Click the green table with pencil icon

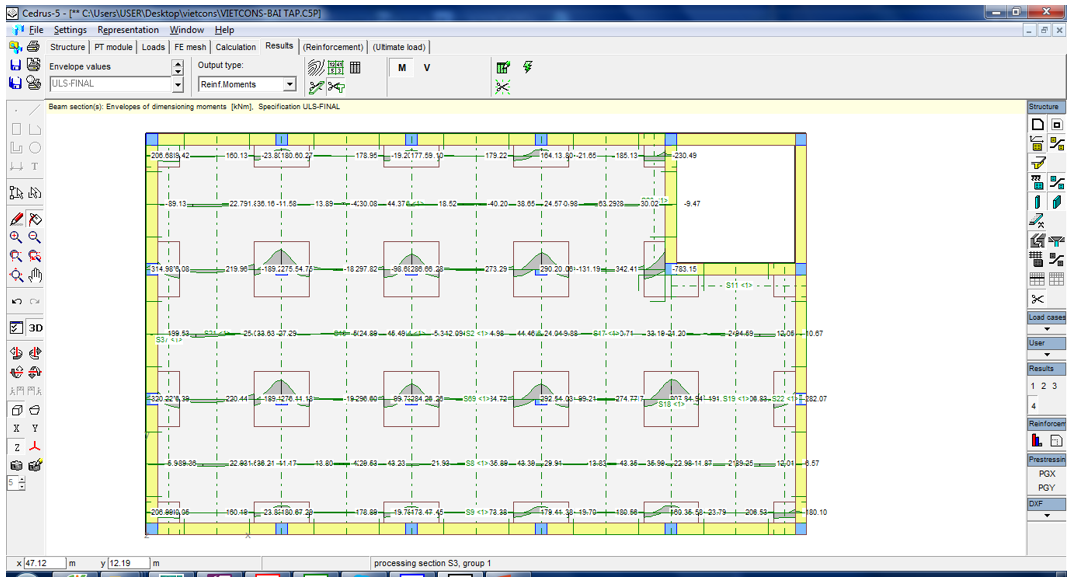pos(503,66)
